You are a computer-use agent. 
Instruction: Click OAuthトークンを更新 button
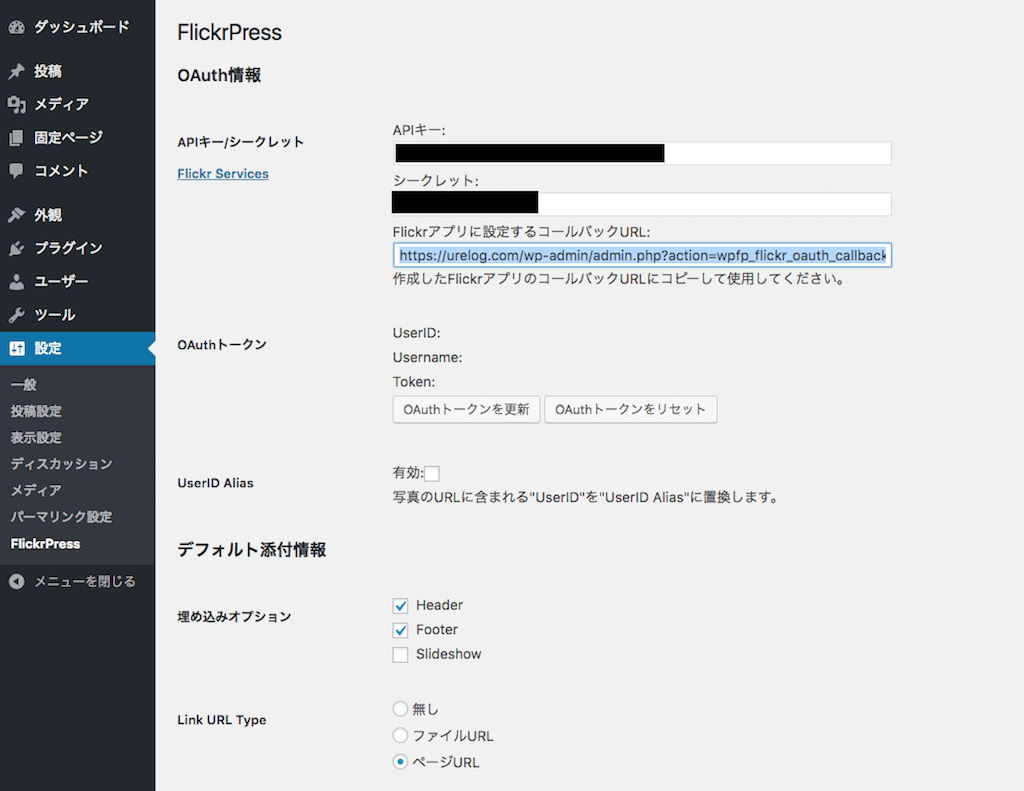tap(466, 410)
